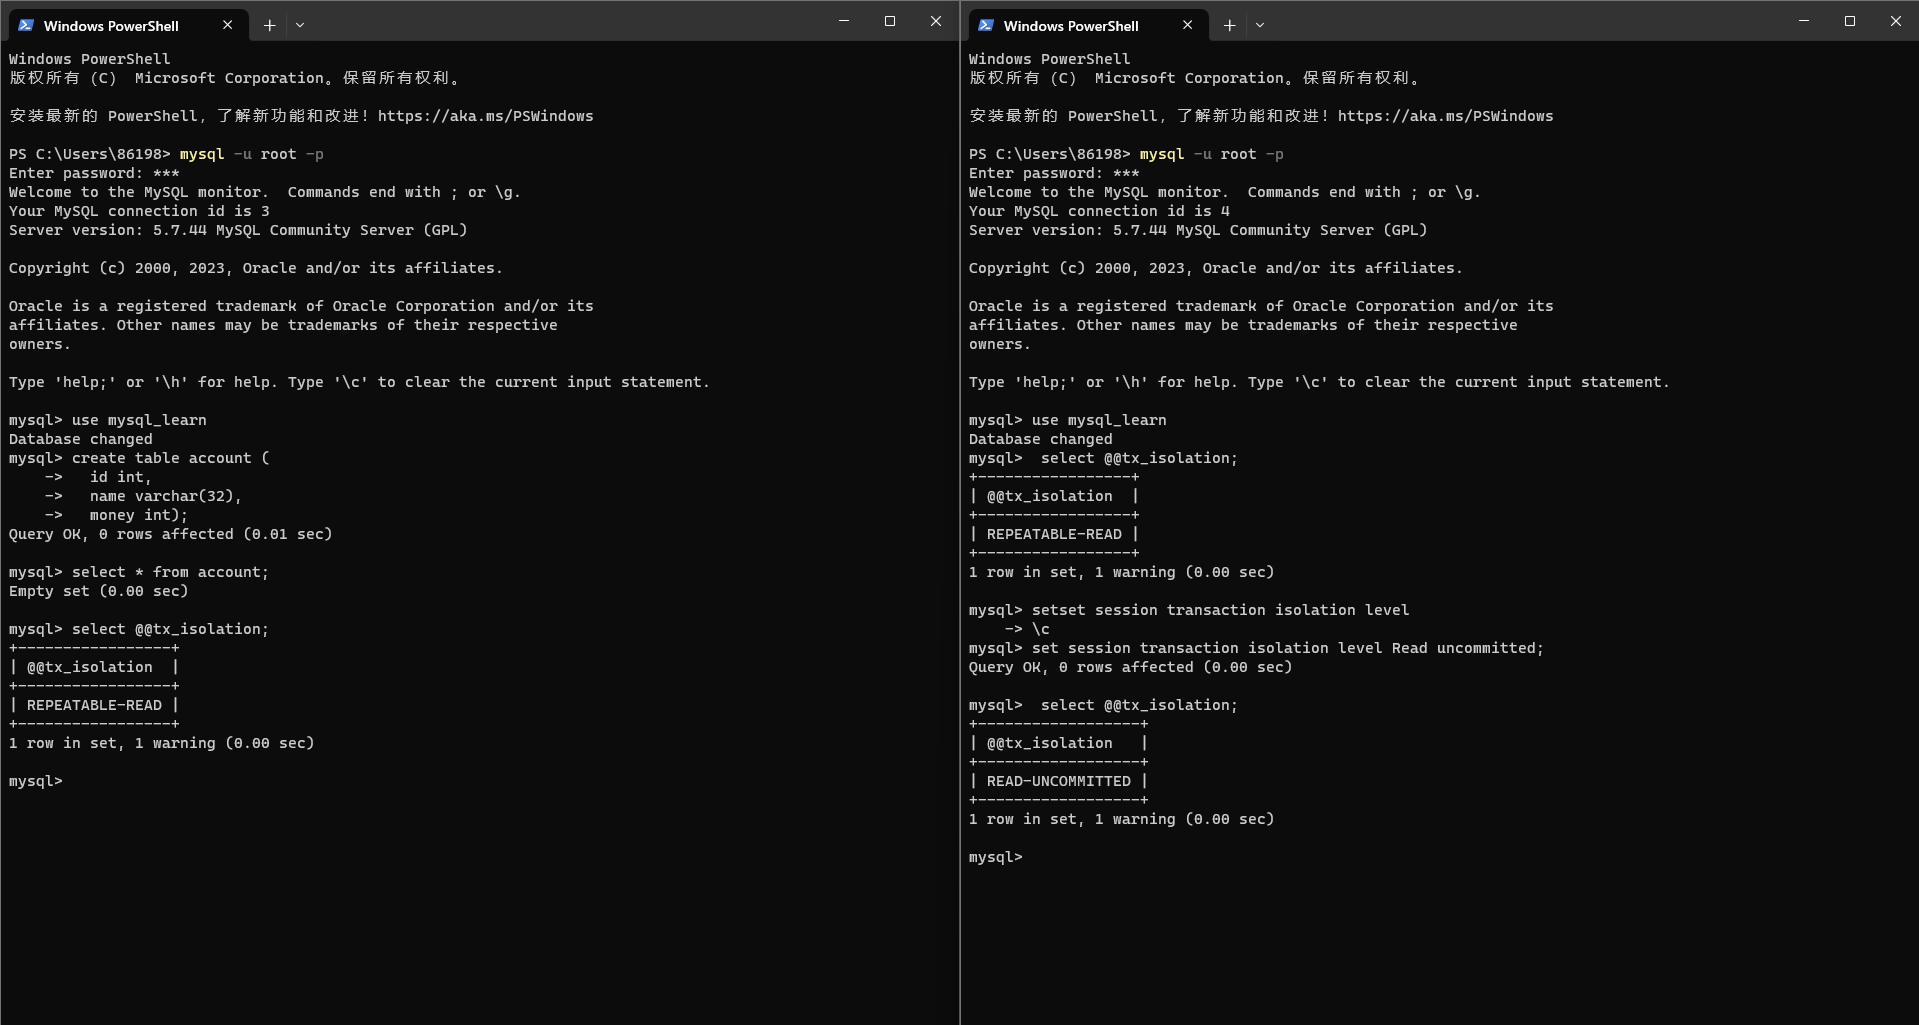The width and height of the screenshot is (1919, 1025).
Task: Click the PowerShell icon in the right window's tab
Action: (x=986, y=25)
